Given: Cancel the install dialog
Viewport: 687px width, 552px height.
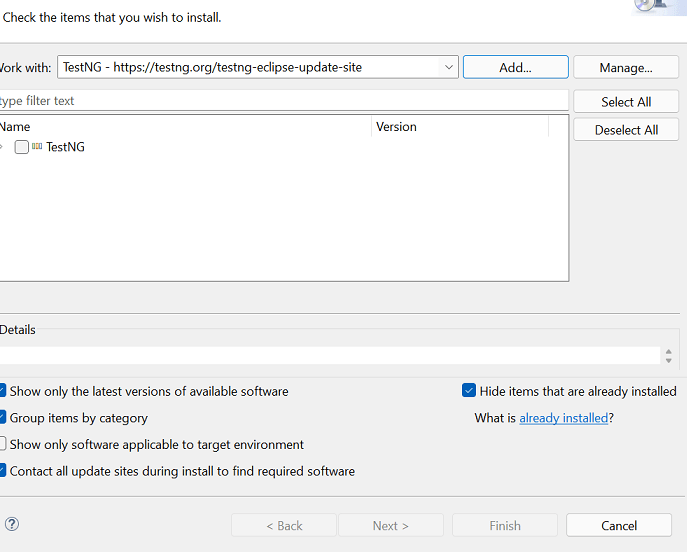Looking at the screenshot, I should [x=619, y=525].
